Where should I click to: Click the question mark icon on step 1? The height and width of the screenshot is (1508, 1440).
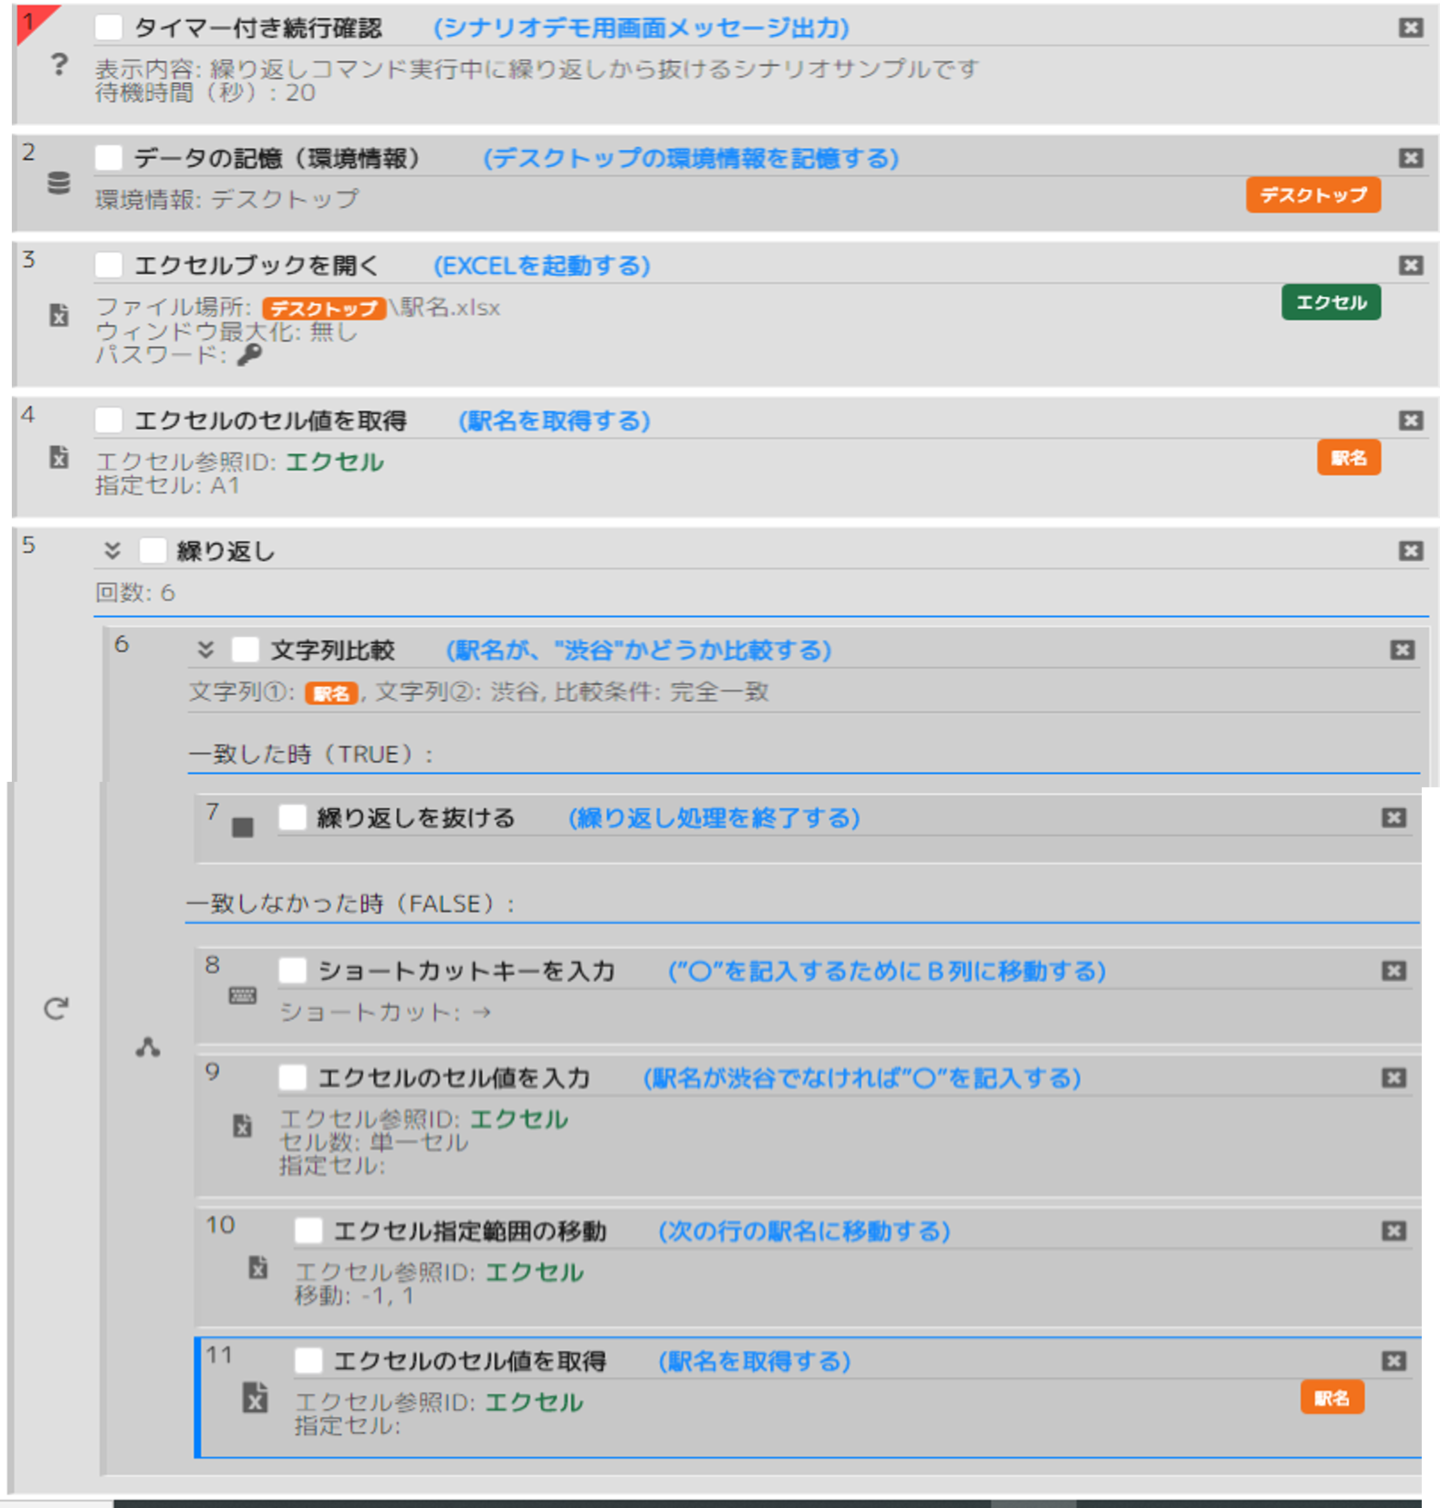59,65
